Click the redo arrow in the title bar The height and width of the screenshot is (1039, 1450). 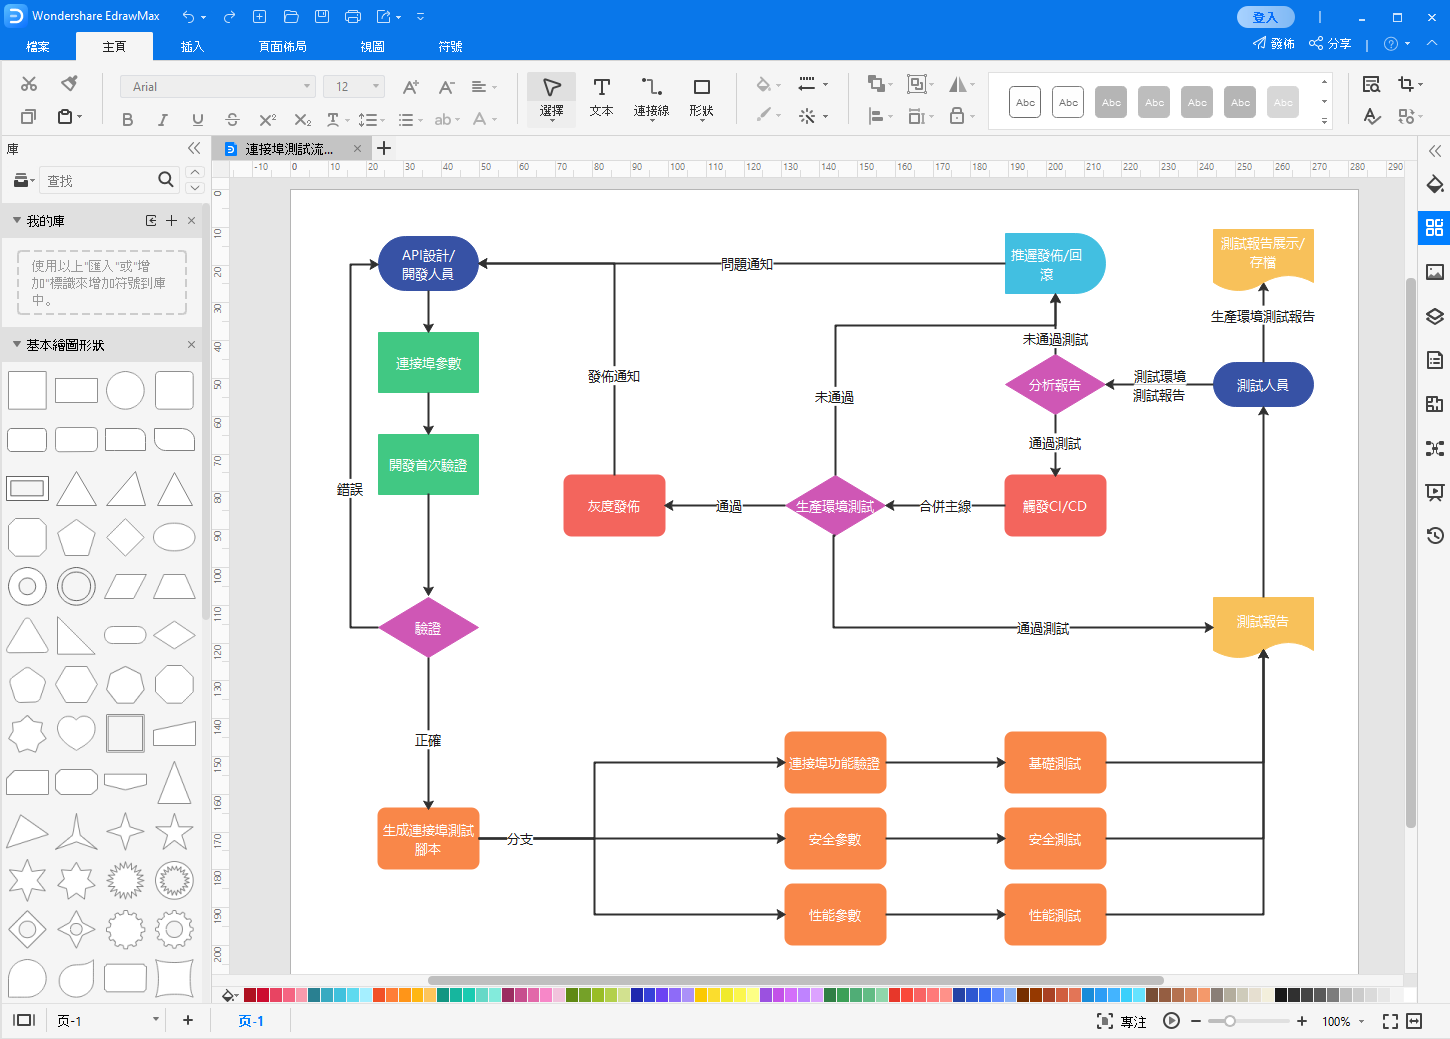[229, 17]
